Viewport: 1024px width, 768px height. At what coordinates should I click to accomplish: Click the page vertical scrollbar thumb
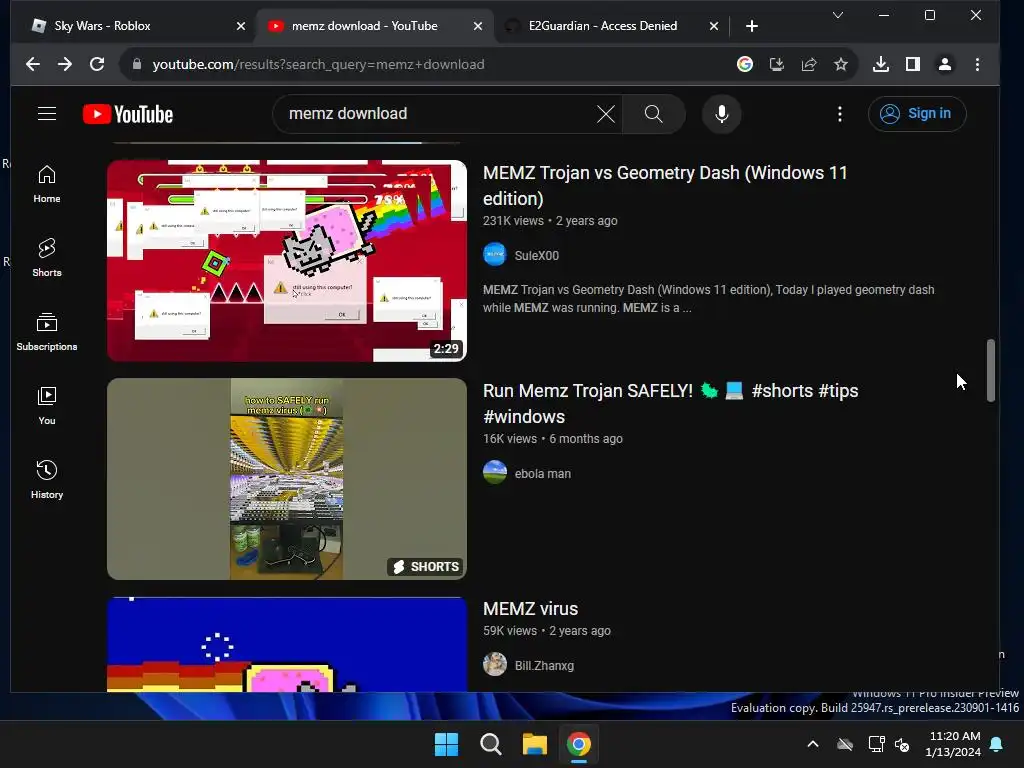point(990,370)
